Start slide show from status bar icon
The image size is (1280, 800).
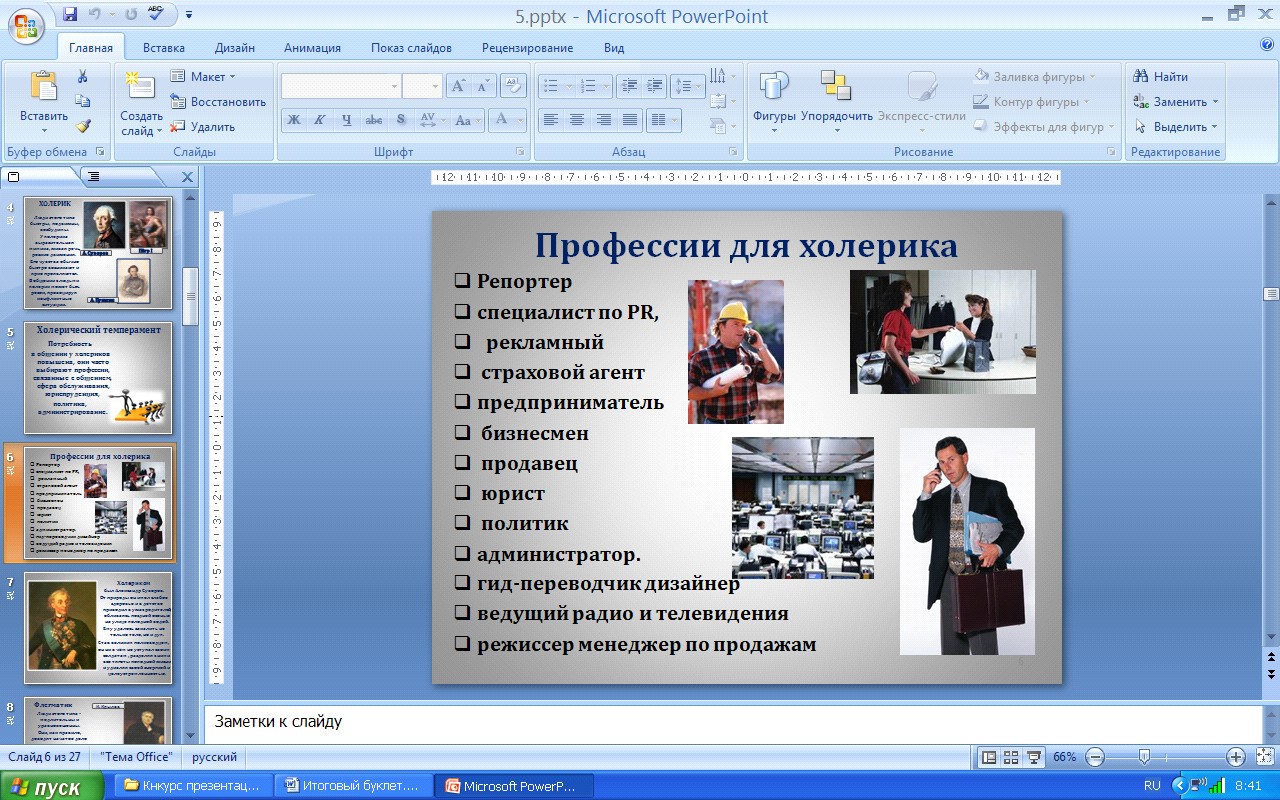point(1034,757)
